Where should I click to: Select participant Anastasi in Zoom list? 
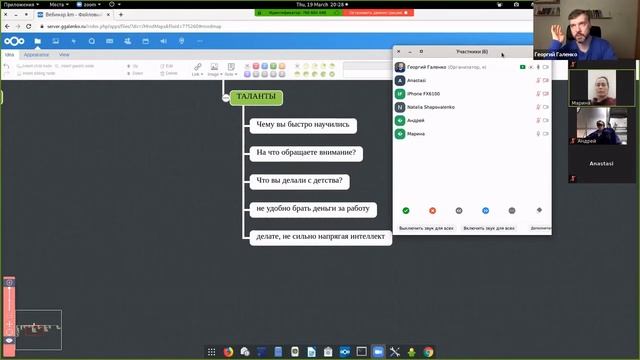point(472,80)
